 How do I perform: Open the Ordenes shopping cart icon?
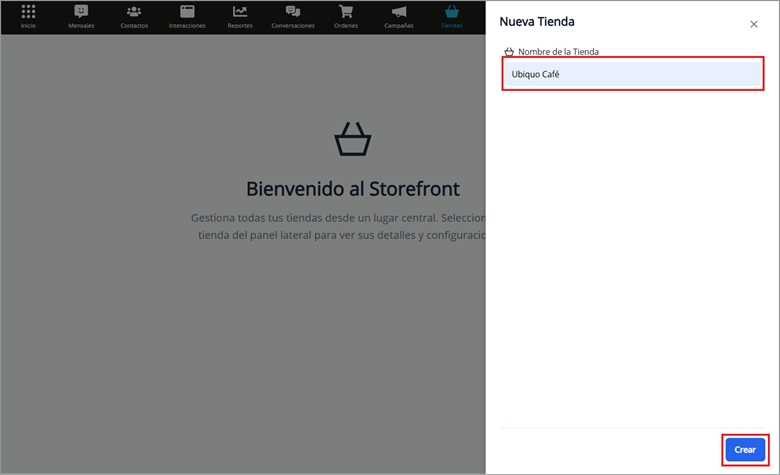(346, 12)
